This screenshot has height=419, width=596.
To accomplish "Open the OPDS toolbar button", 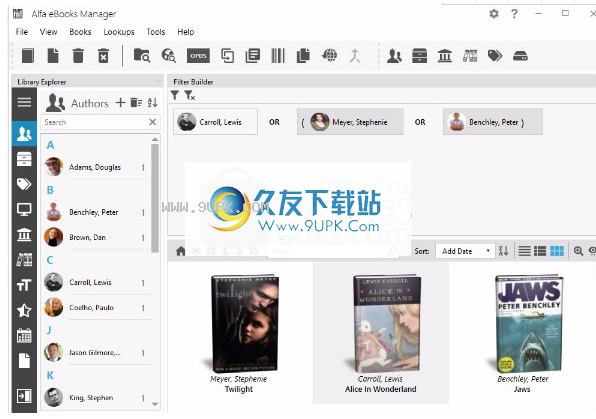I will (x=198, y=56).
